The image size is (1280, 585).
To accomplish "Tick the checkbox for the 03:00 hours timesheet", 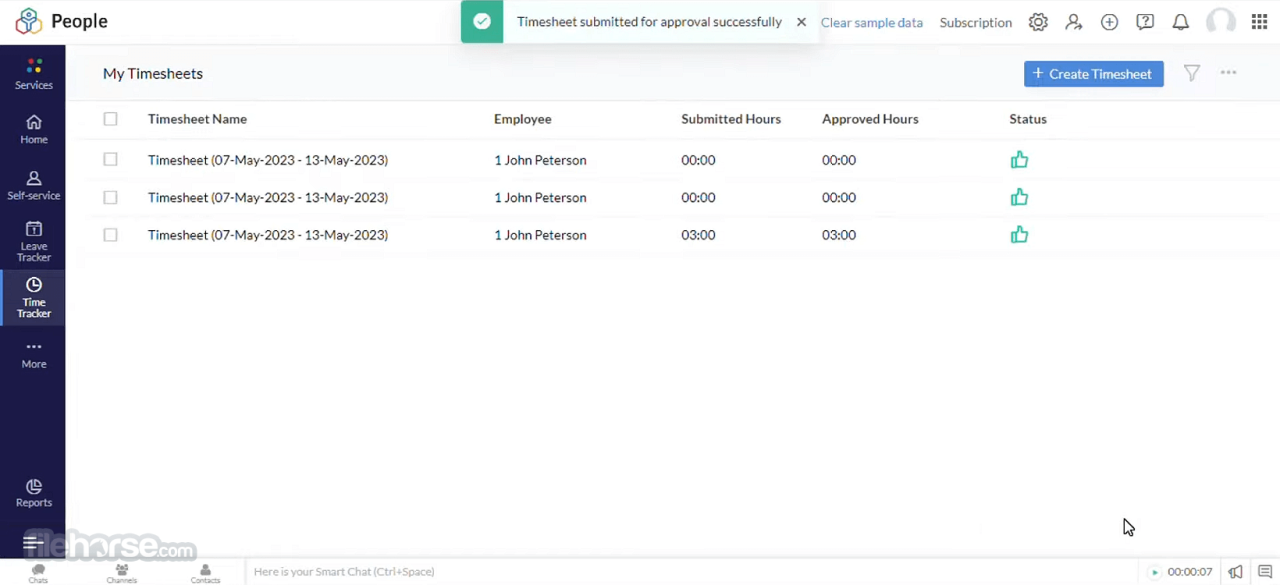I will click(110, 234).
